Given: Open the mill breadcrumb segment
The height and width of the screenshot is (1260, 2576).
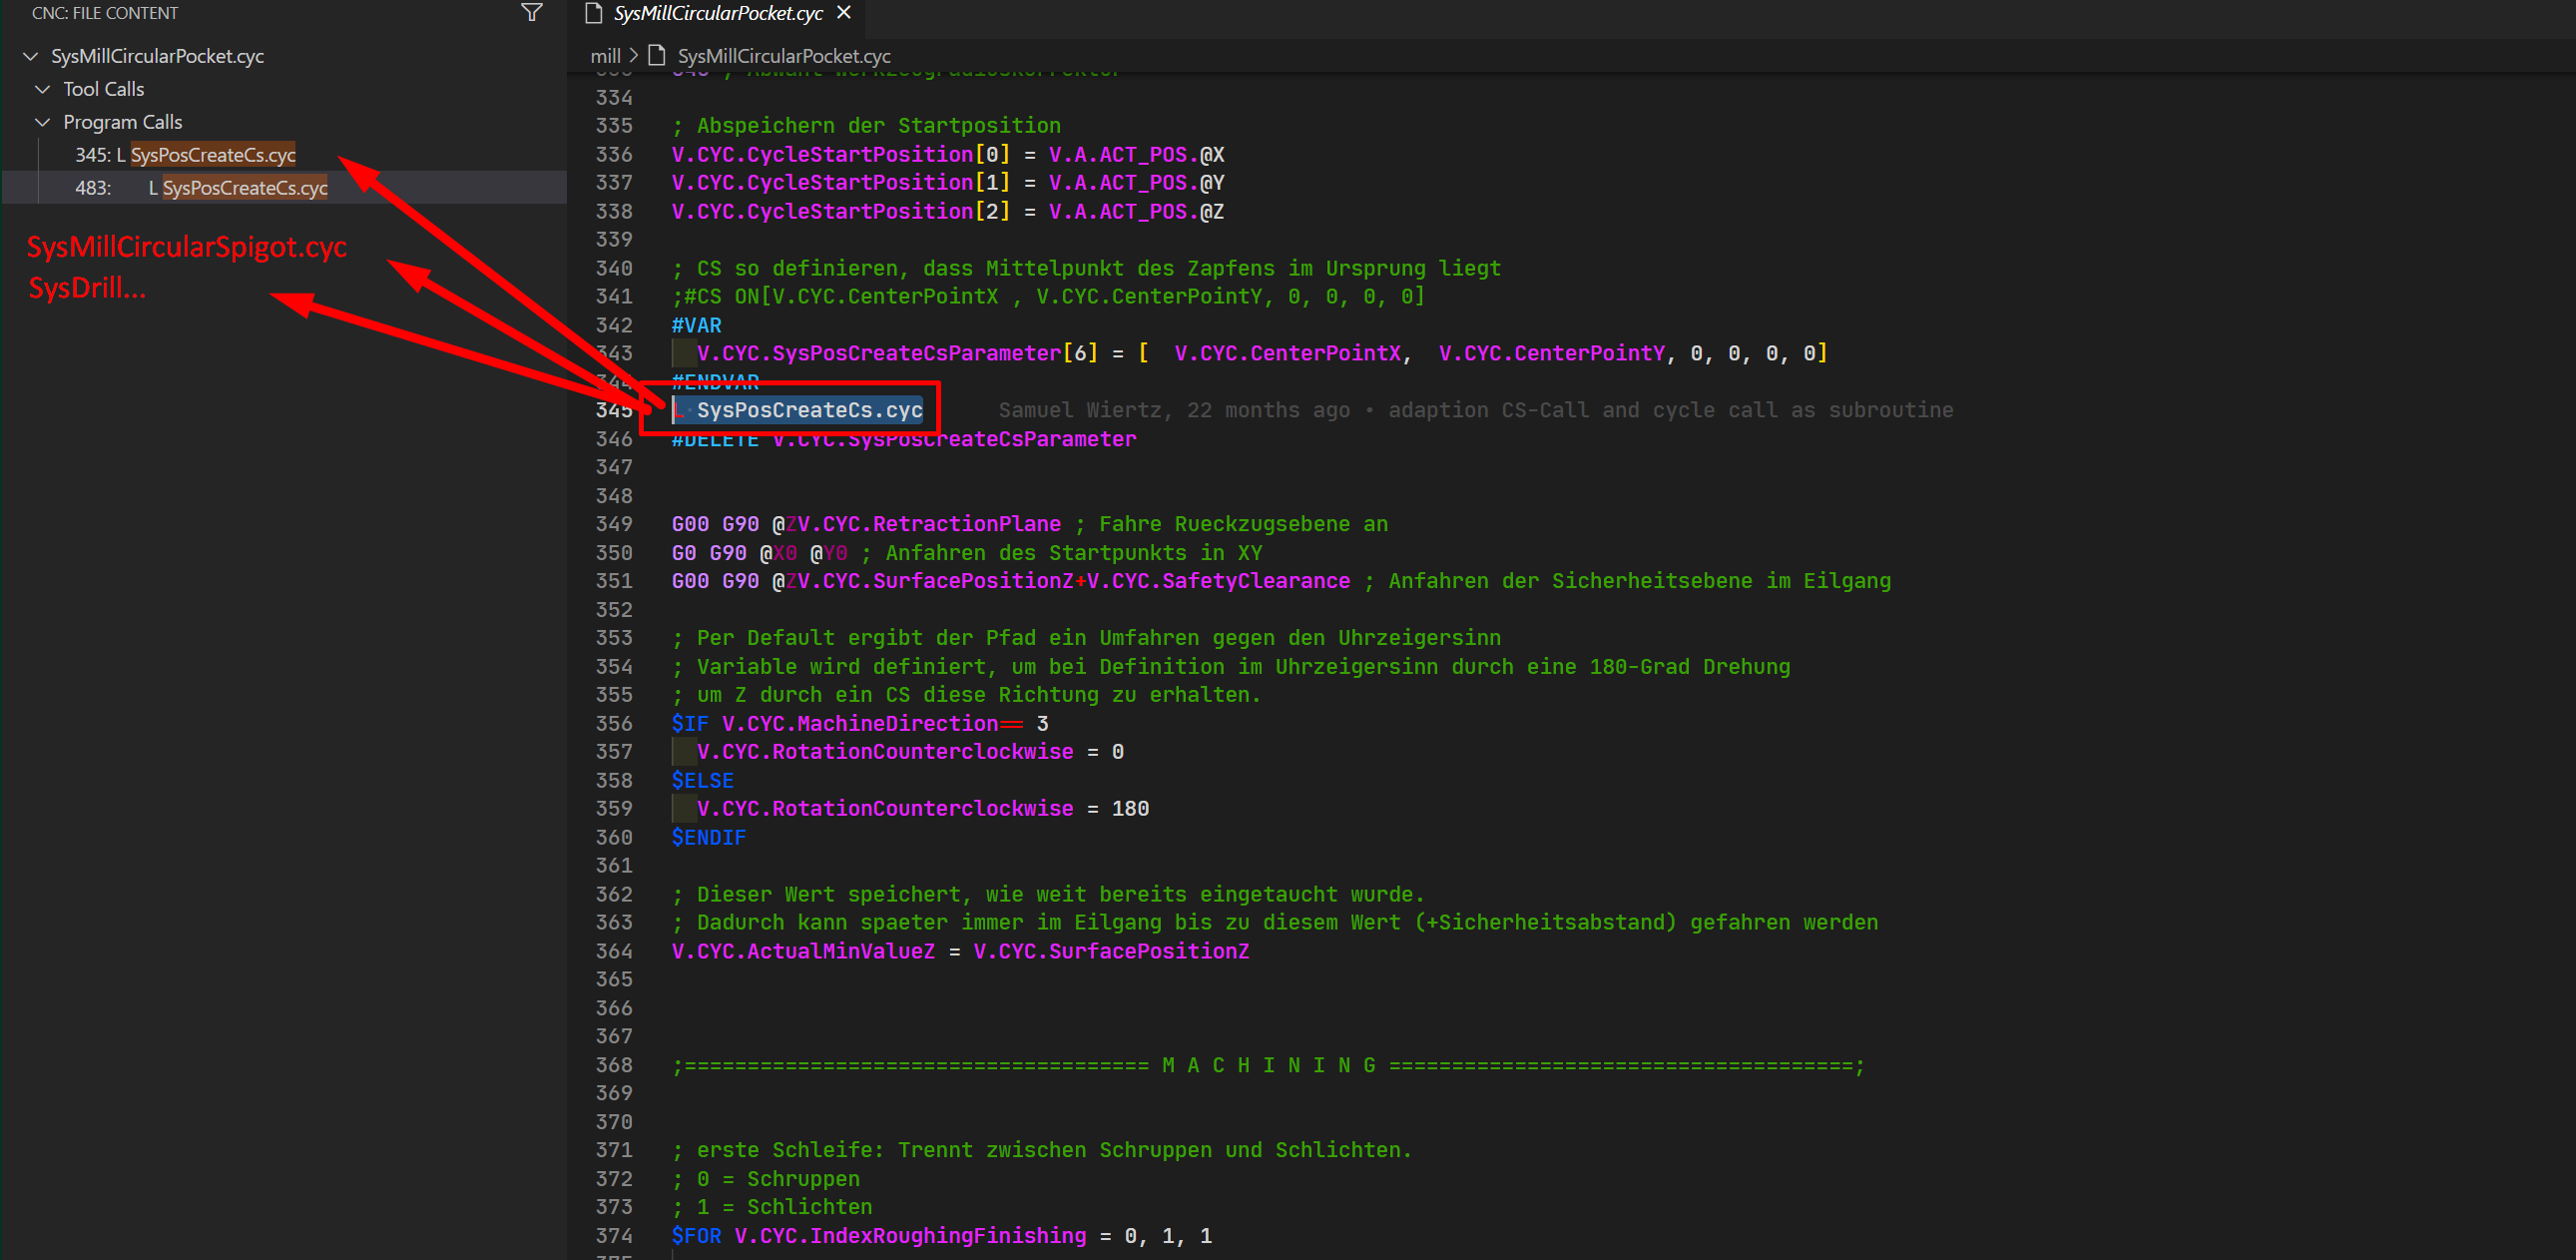Looking at the screenshot, I should point(606,56).
